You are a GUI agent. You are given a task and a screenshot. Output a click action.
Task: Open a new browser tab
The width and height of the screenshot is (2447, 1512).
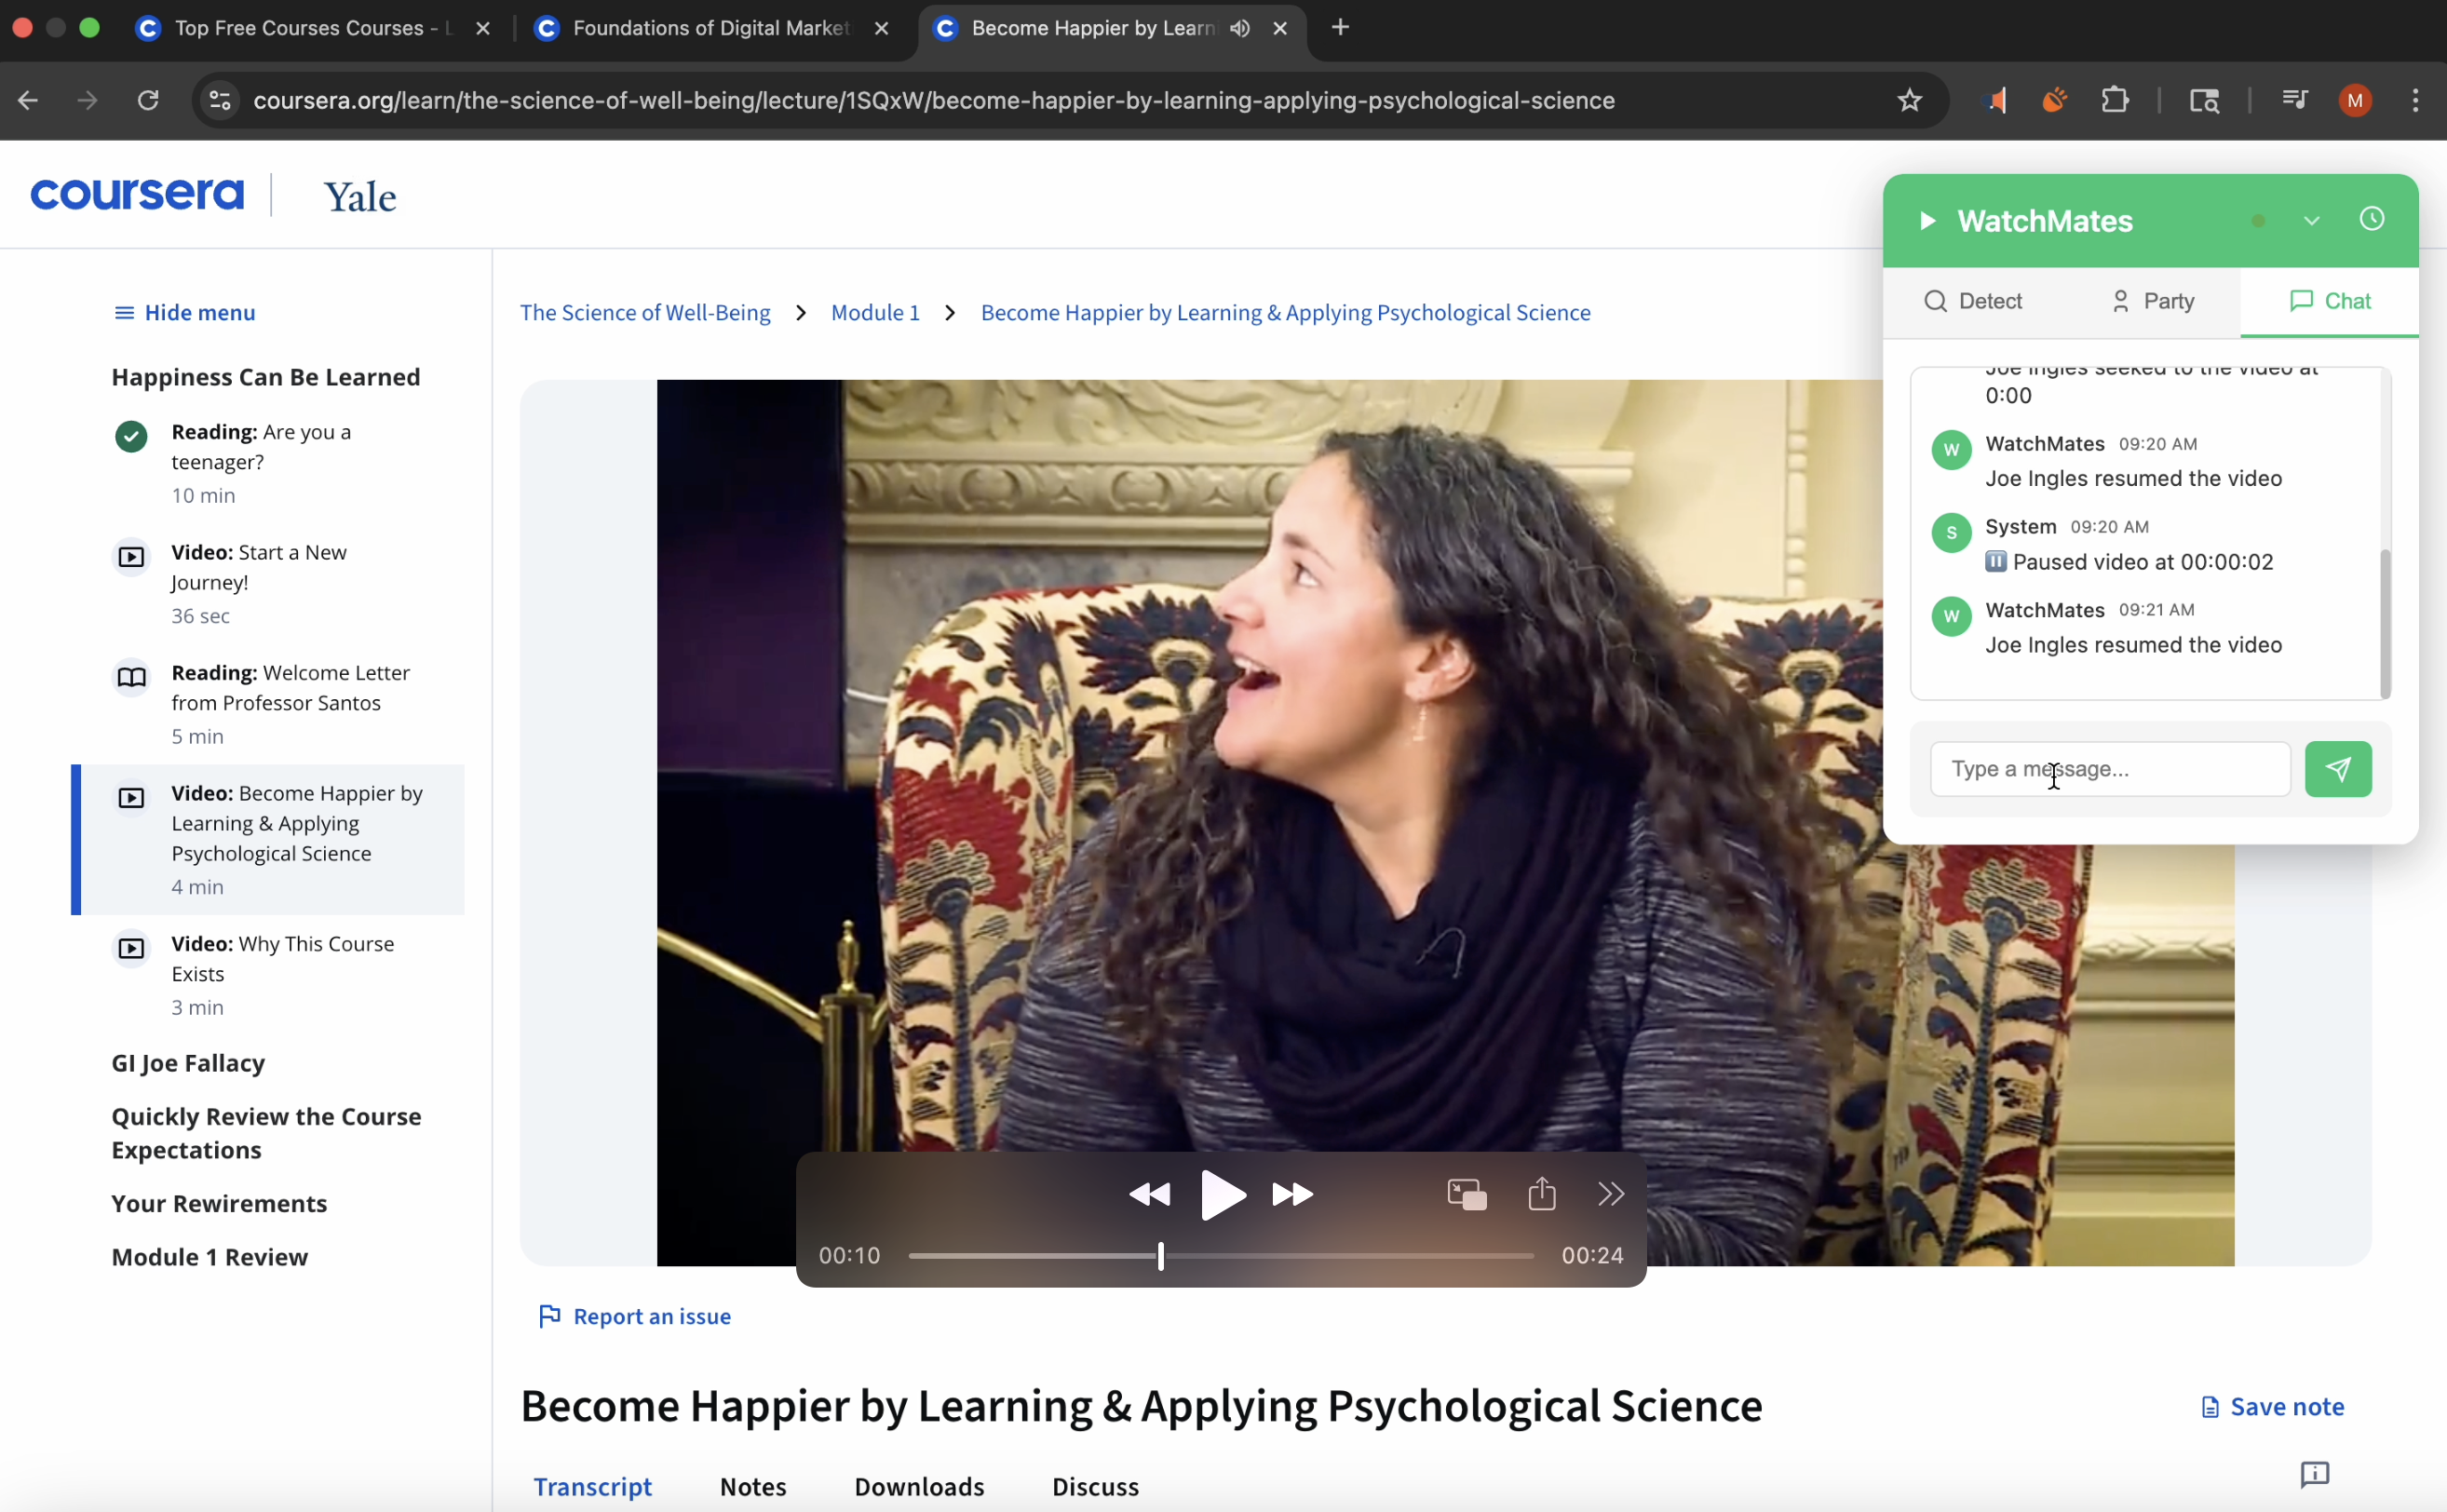[x=1340, y=28]
